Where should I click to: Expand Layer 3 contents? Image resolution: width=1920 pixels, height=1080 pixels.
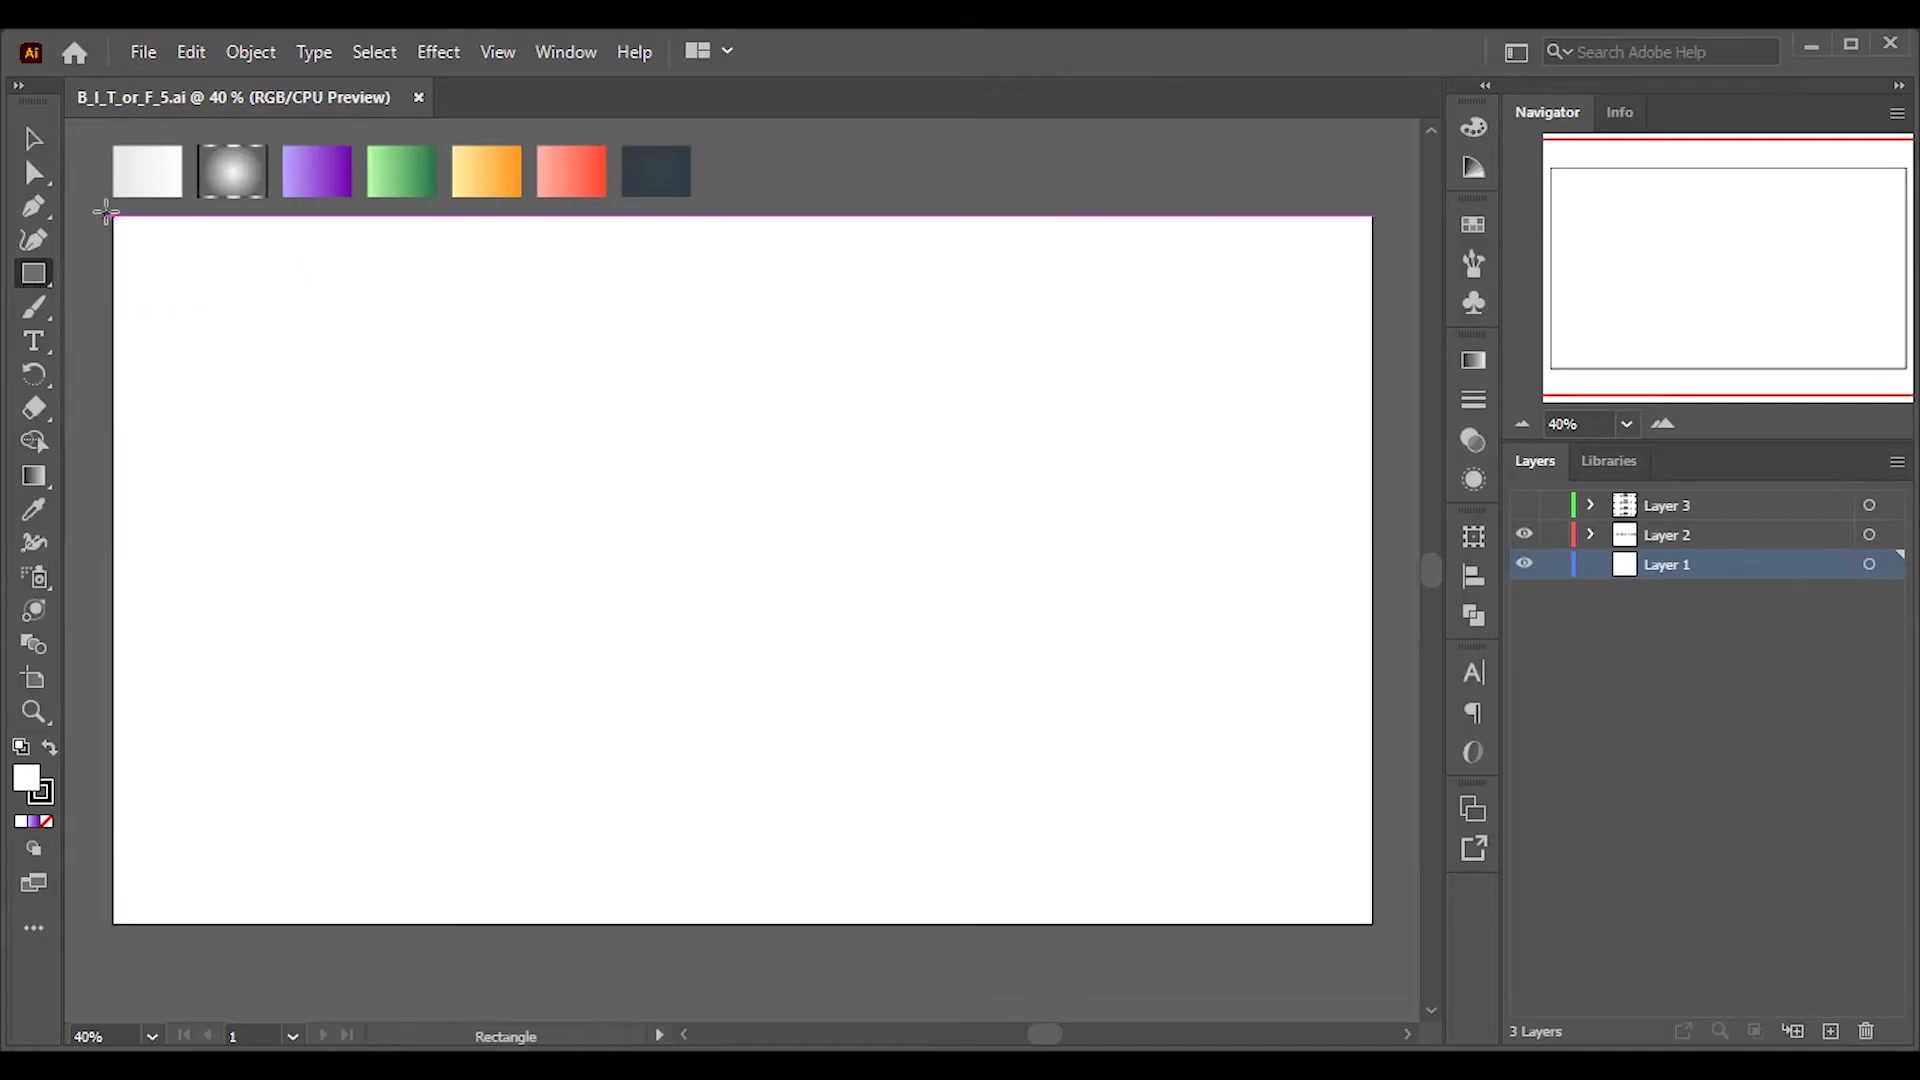pyautogui.click(x=1590, y=505)
